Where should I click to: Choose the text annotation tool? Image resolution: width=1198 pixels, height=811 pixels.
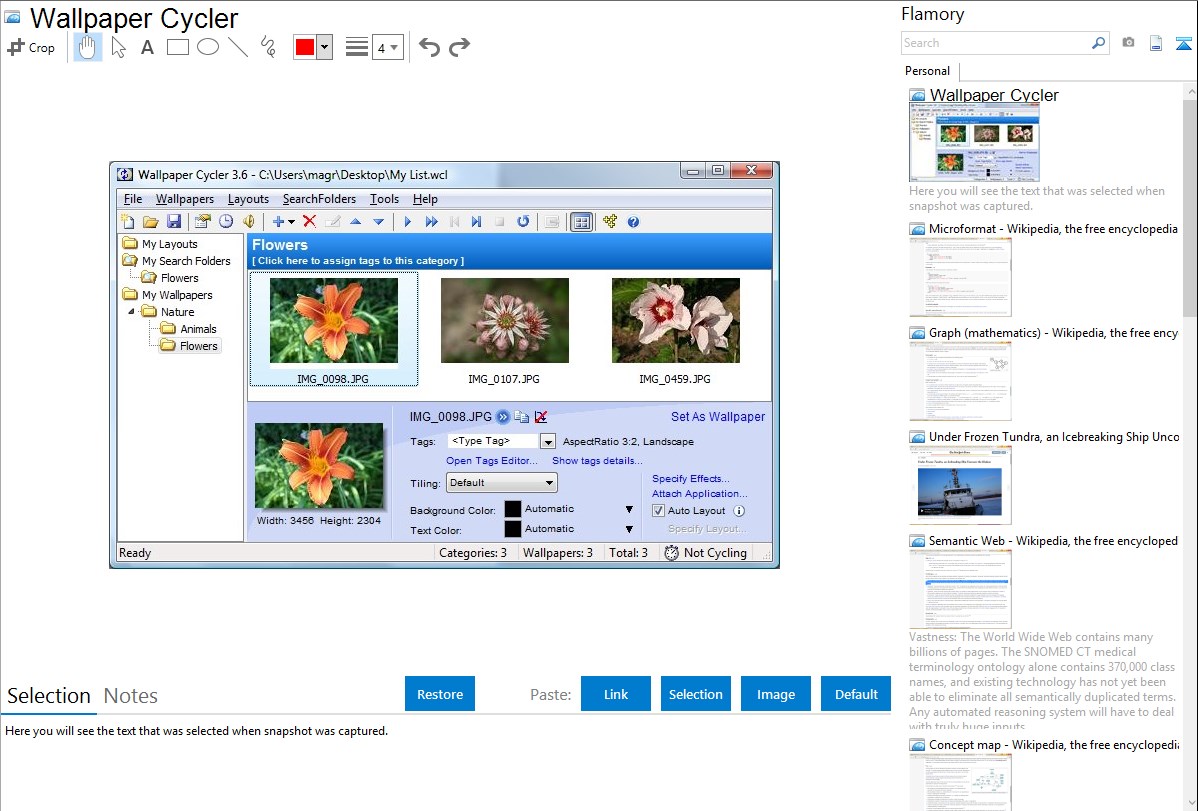(147, 47)
